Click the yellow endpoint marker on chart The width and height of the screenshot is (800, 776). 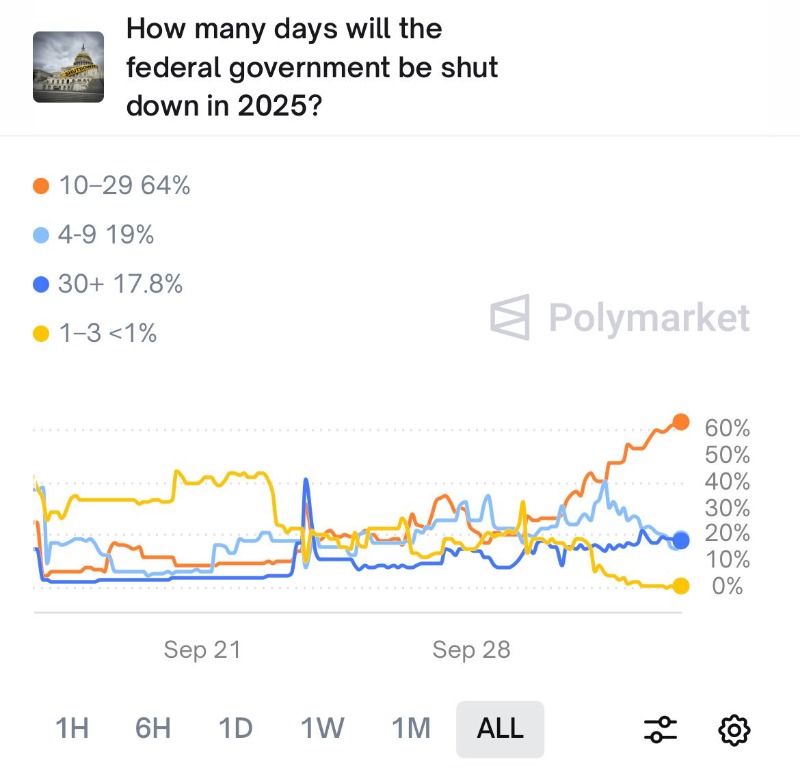coord(681,586)
